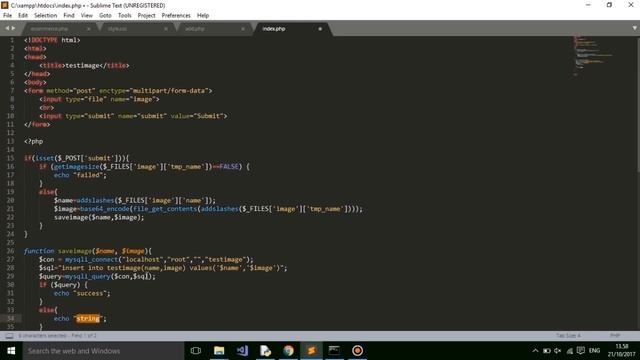Click the volume icon in system tray

coord(558,351)
